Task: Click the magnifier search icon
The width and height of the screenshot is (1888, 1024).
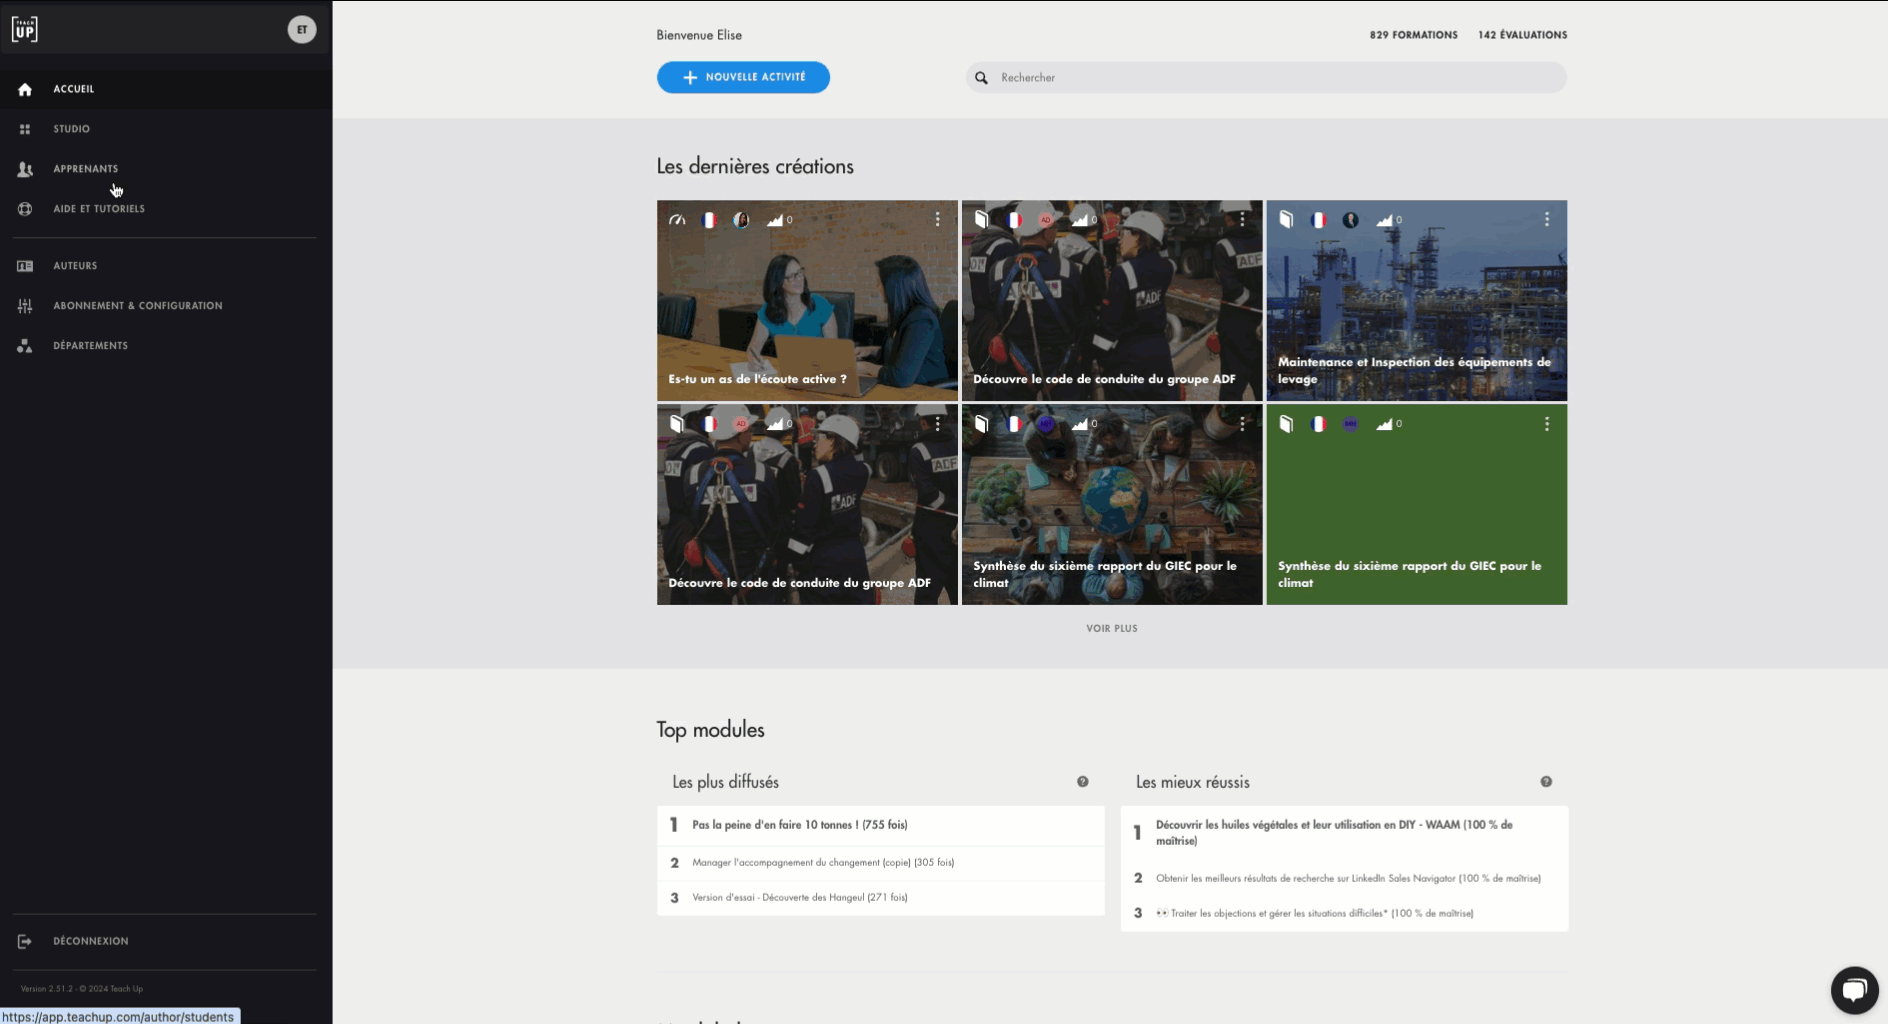Action: [x=982, y=78]
